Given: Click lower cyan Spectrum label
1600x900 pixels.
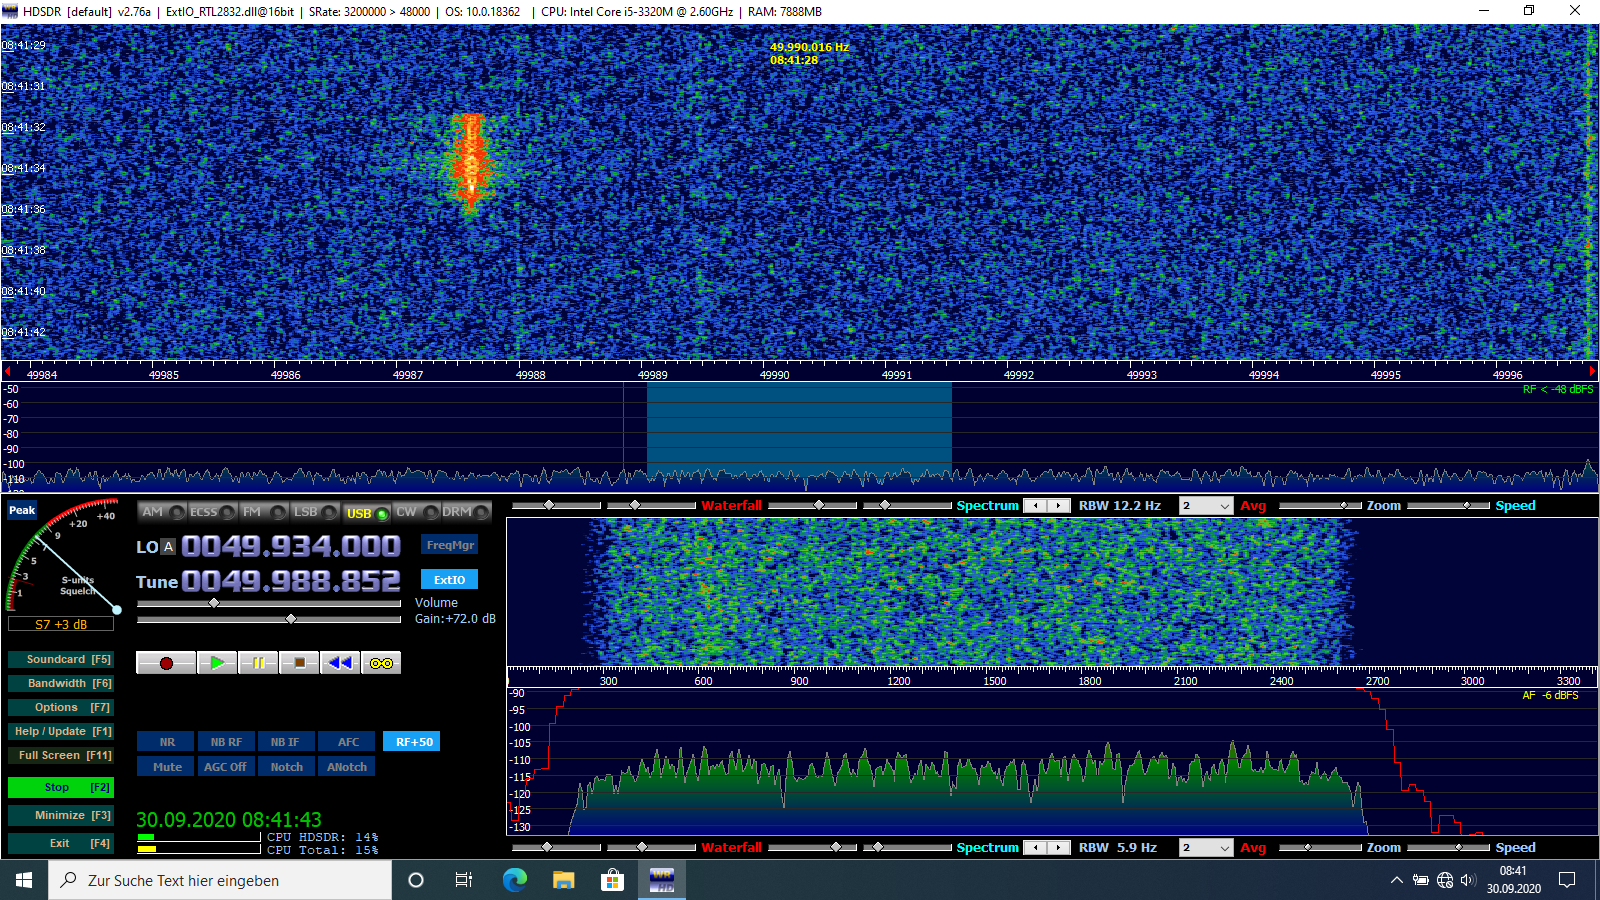Looking at the screenshot, I should point(987,848).
